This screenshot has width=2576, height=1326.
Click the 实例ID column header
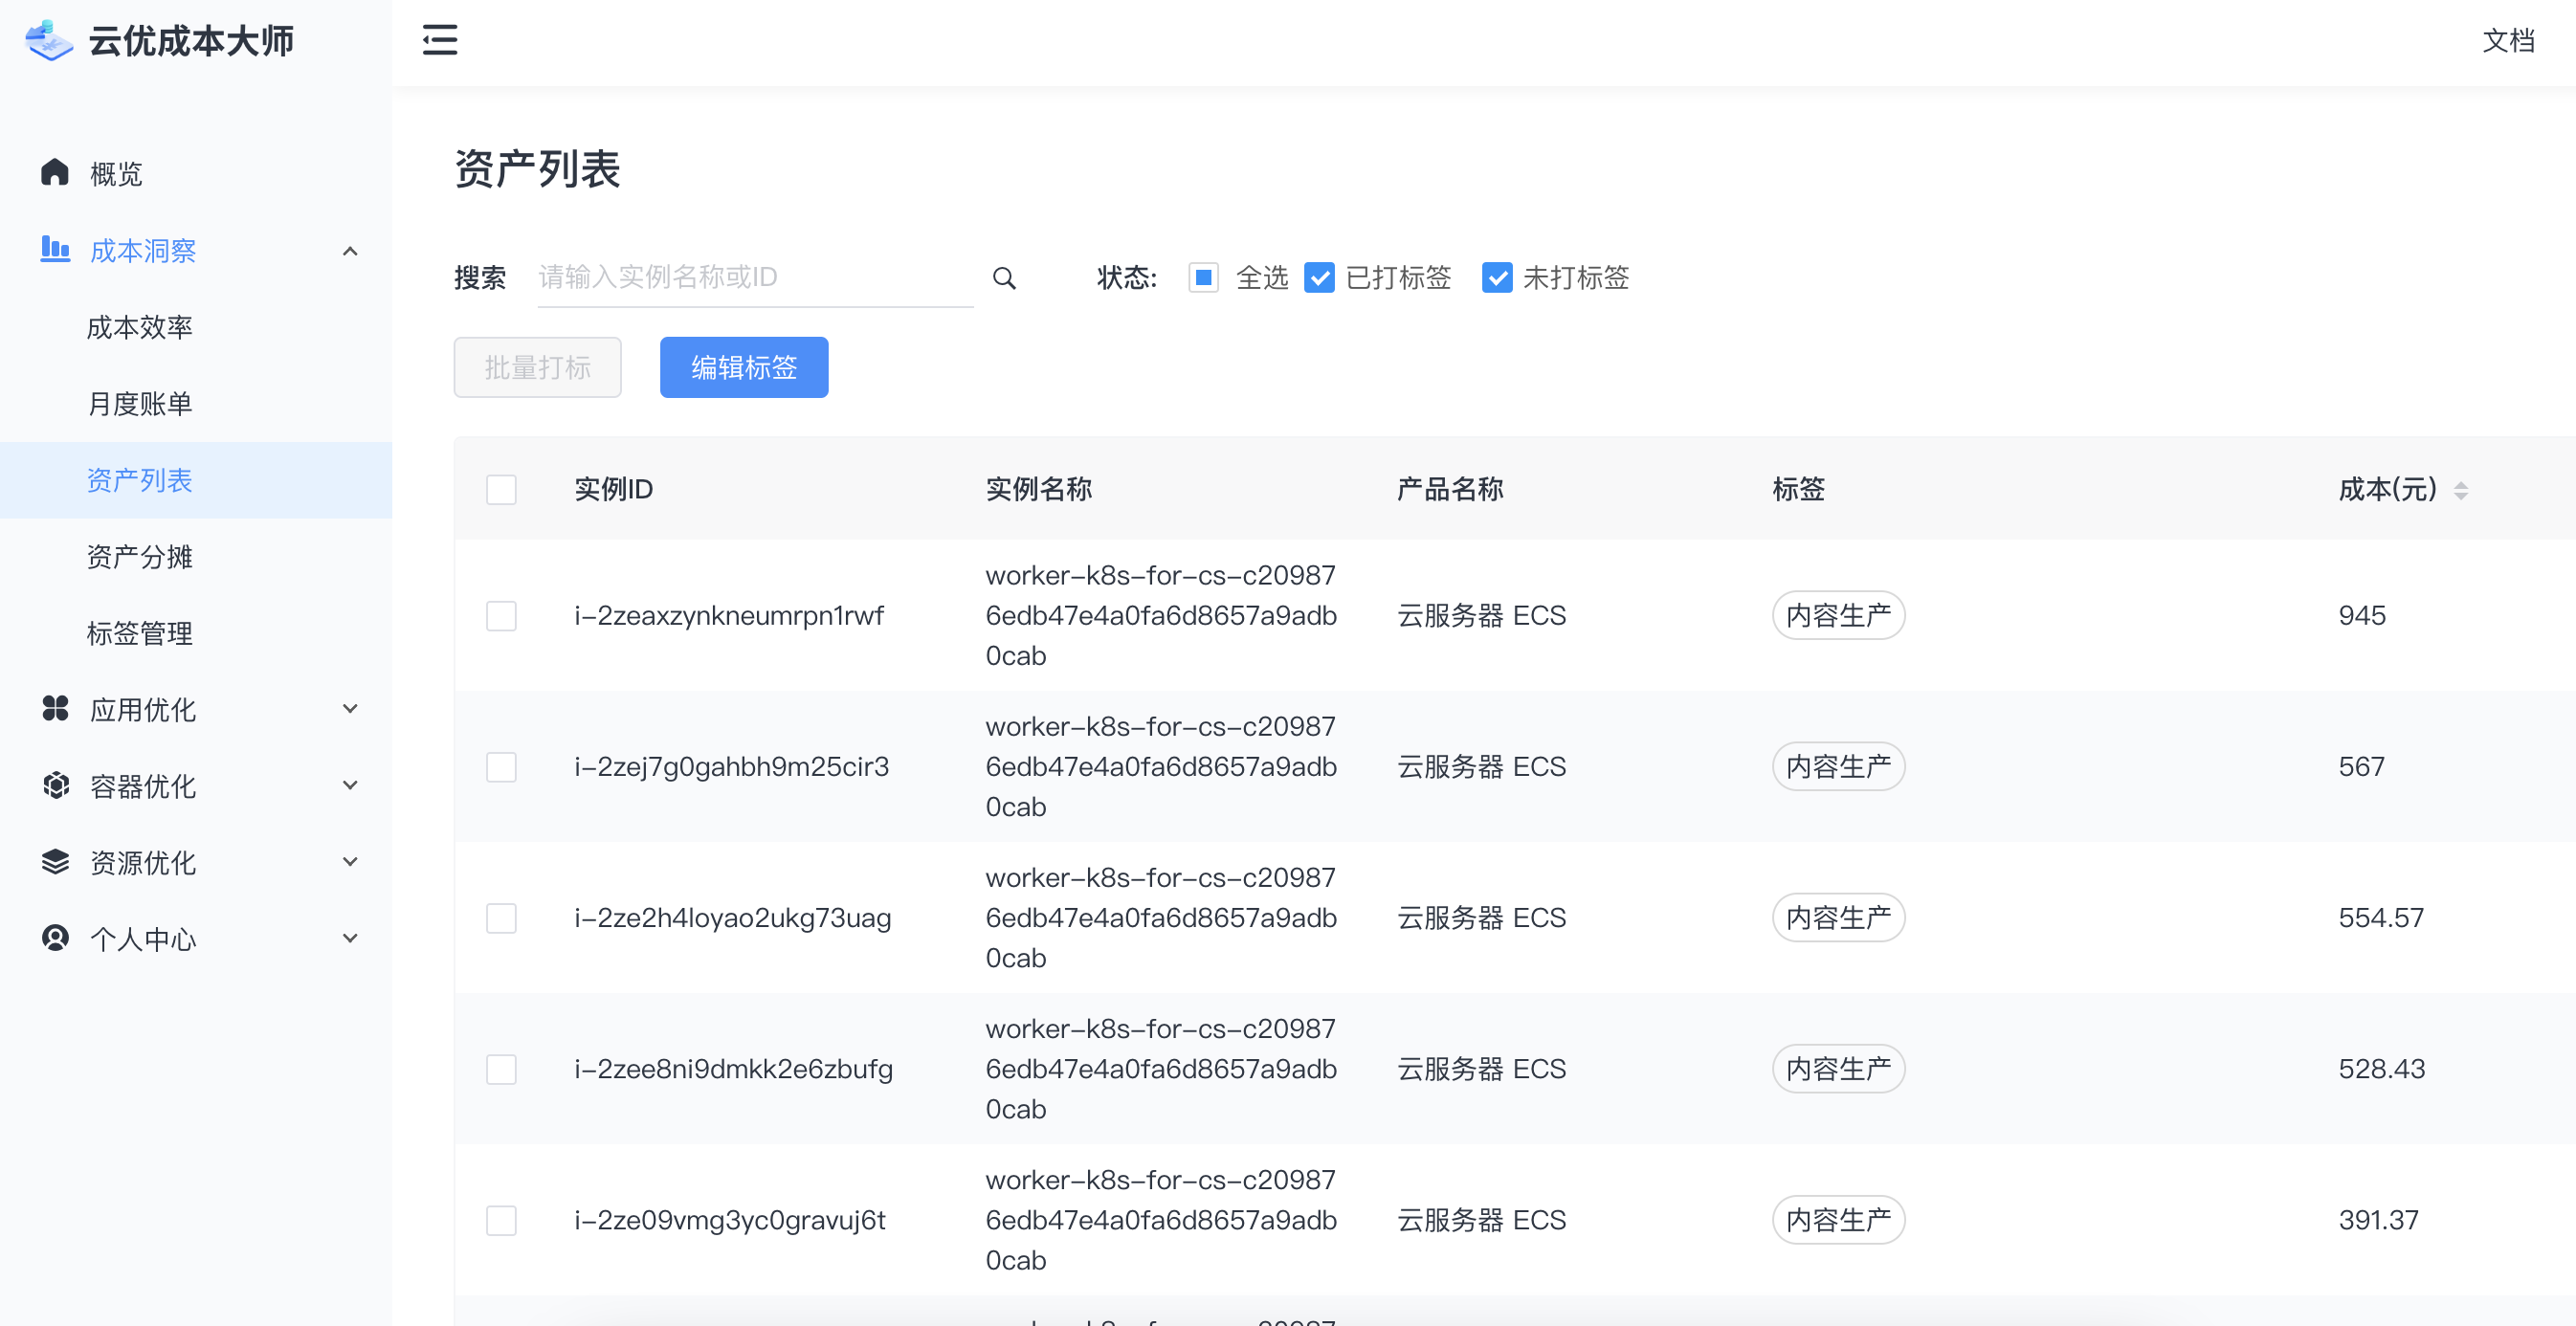click(x=613, y=490)
